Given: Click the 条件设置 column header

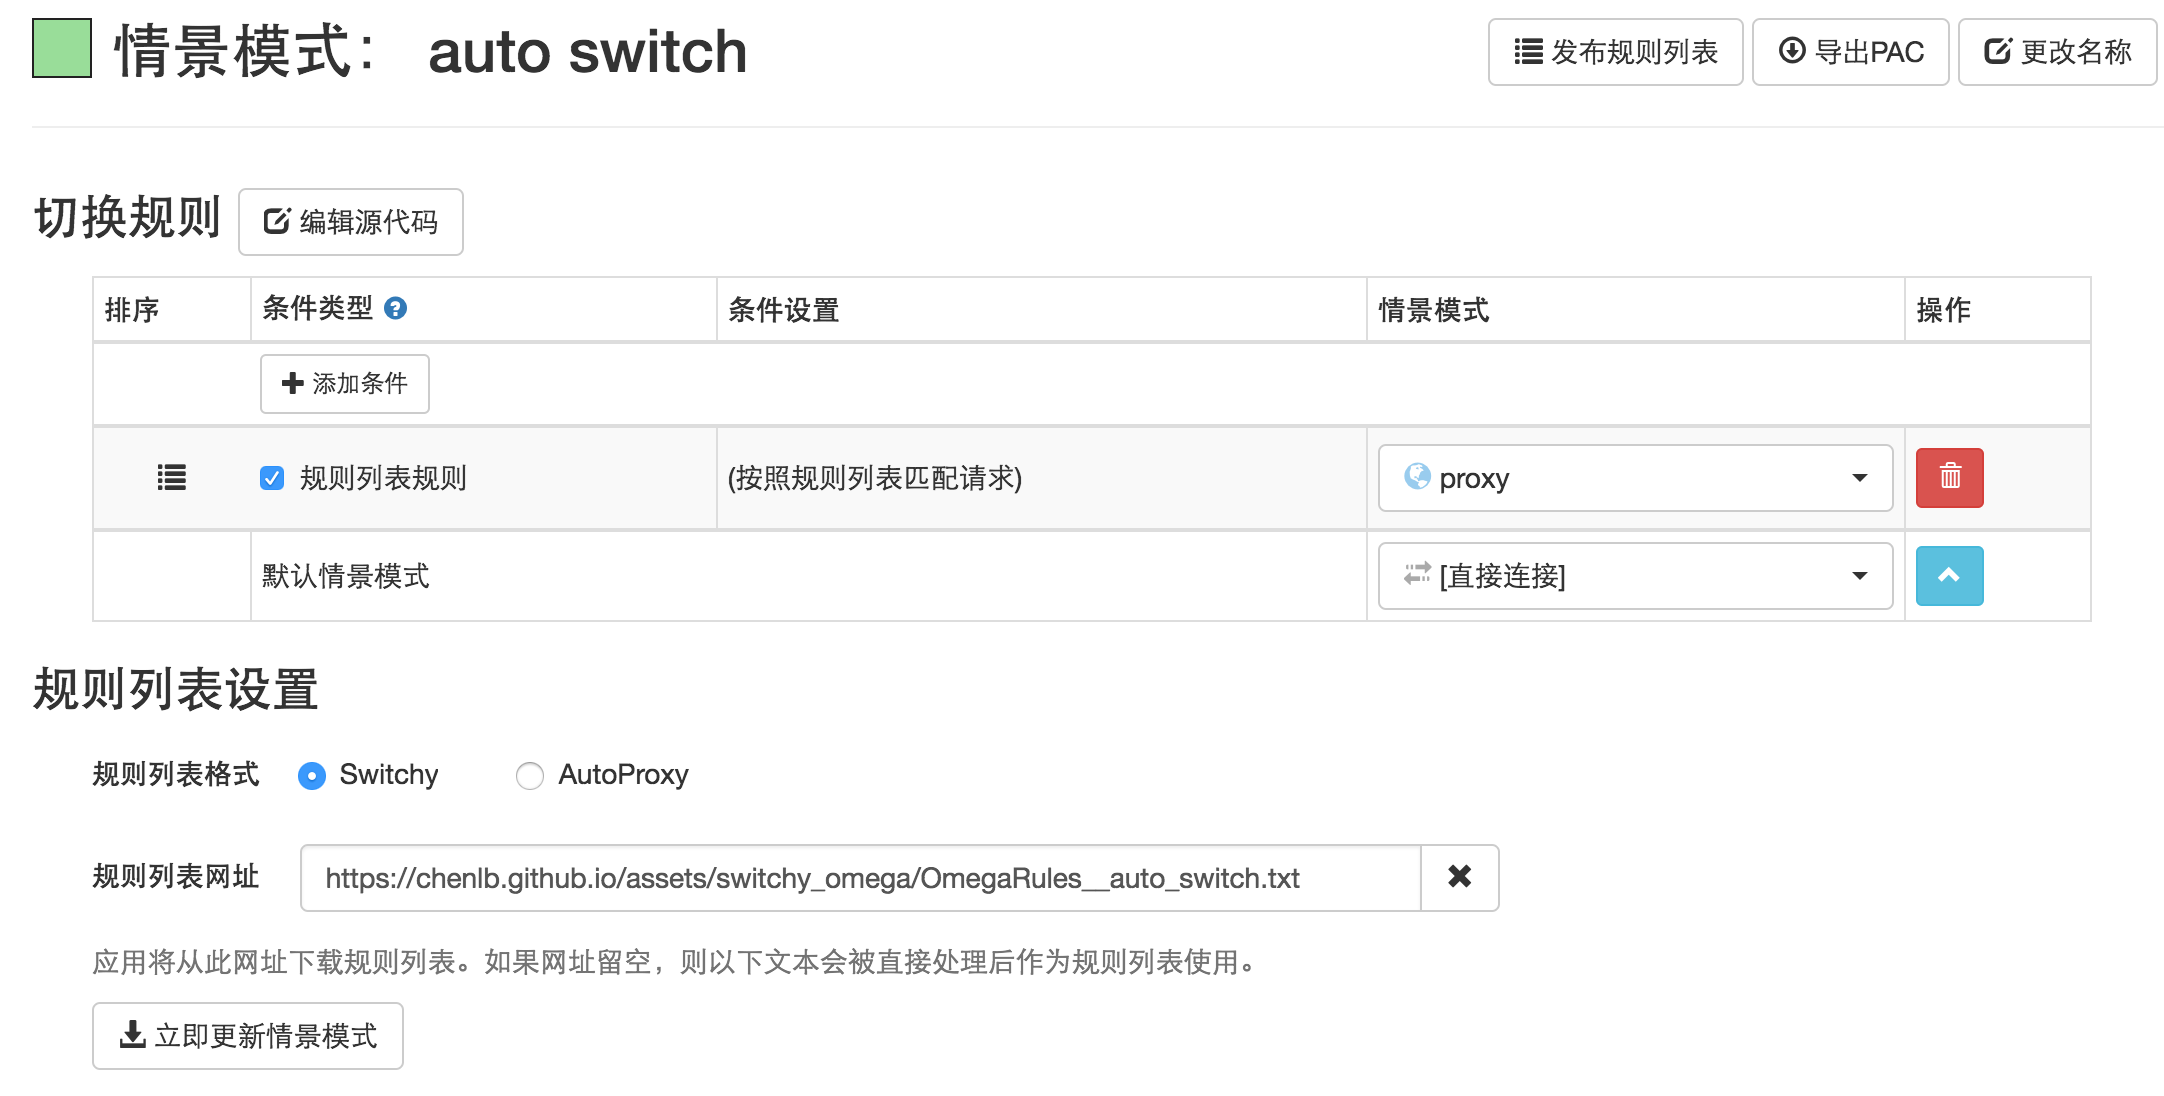Looking at the screenshot, I should coord(784,310).
